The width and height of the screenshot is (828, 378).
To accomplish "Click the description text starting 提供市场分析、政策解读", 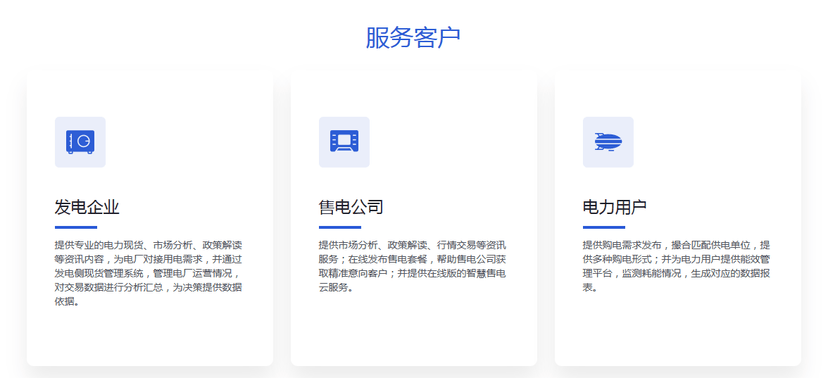I will pos(413,266).
